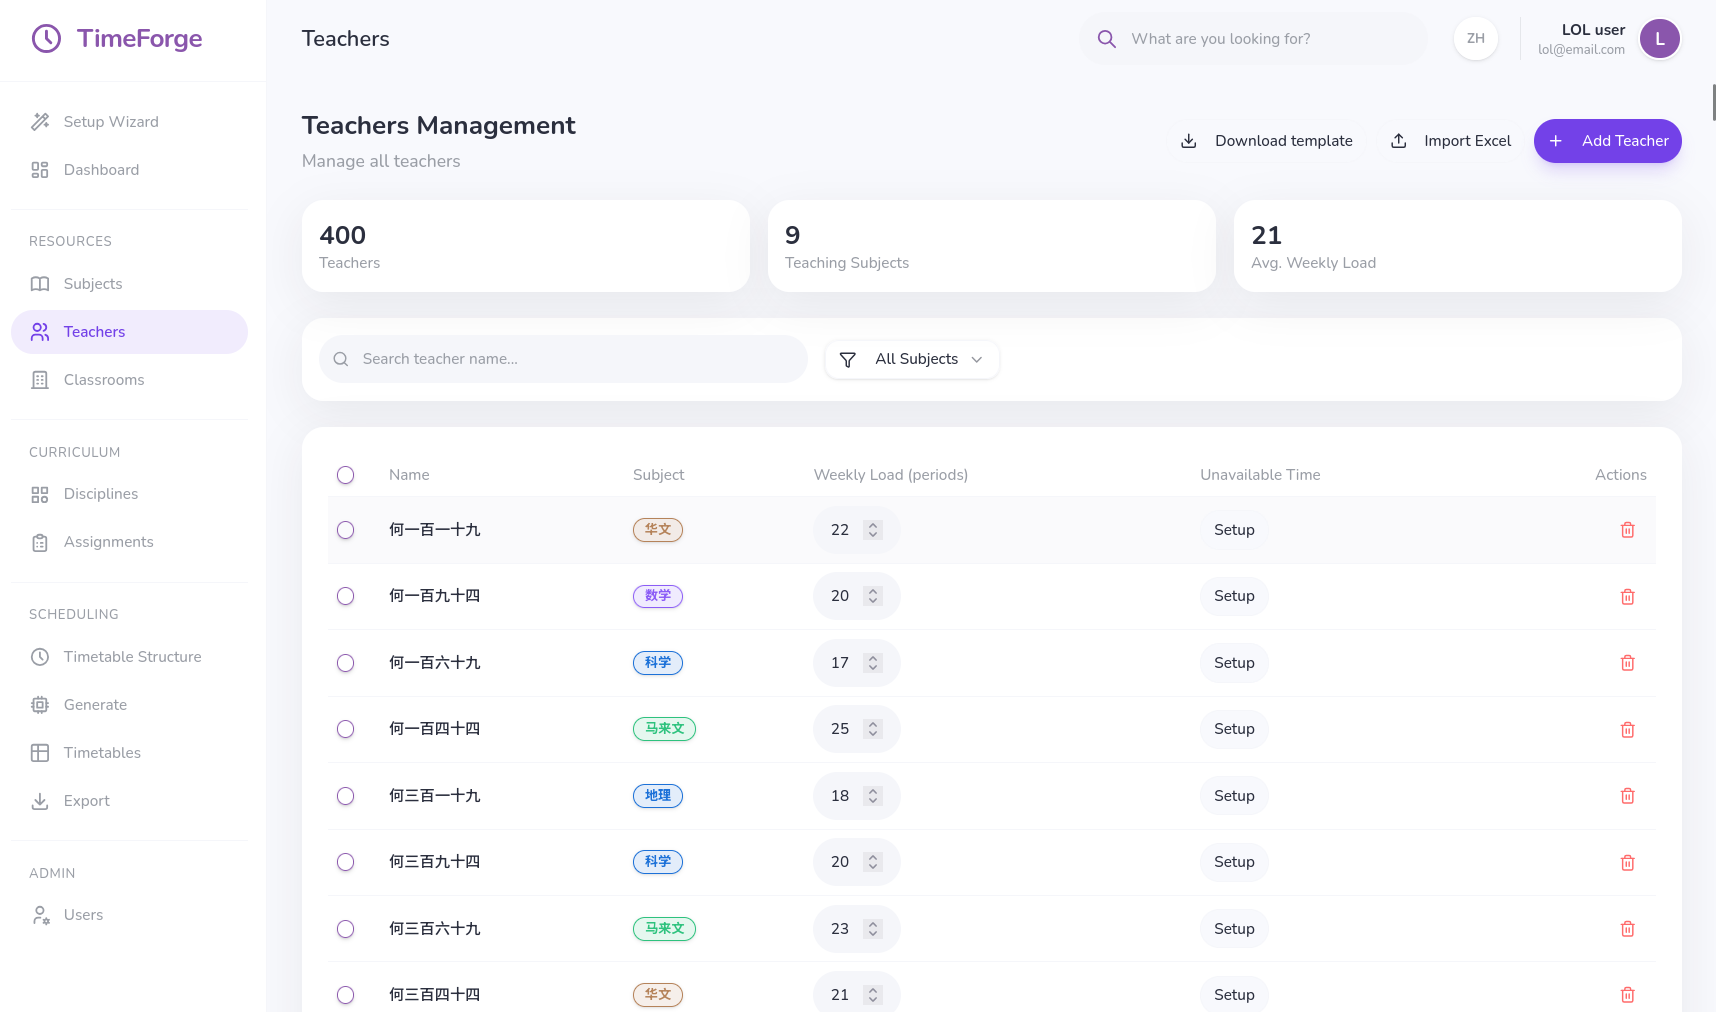Focus the global search field in header
The height and width of the screenshot is (1012, 1716).
point(1254,39)
